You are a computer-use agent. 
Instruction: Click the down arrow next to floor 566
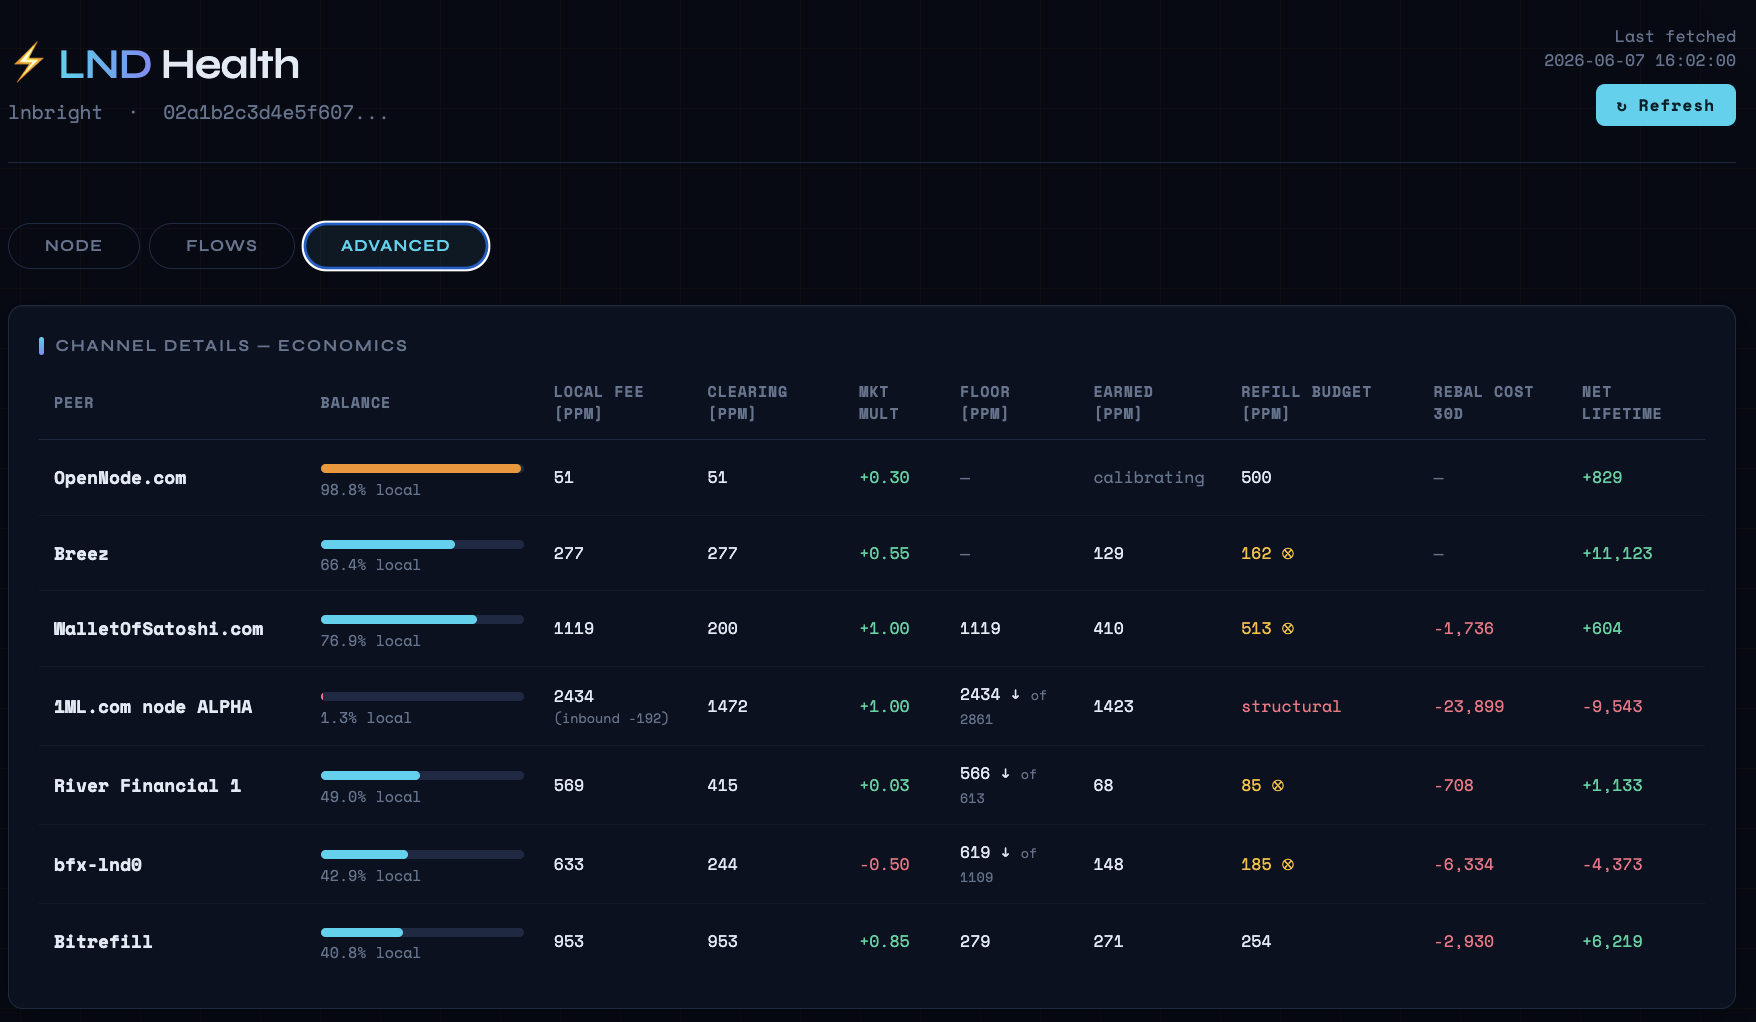(x=1006, y=773)
